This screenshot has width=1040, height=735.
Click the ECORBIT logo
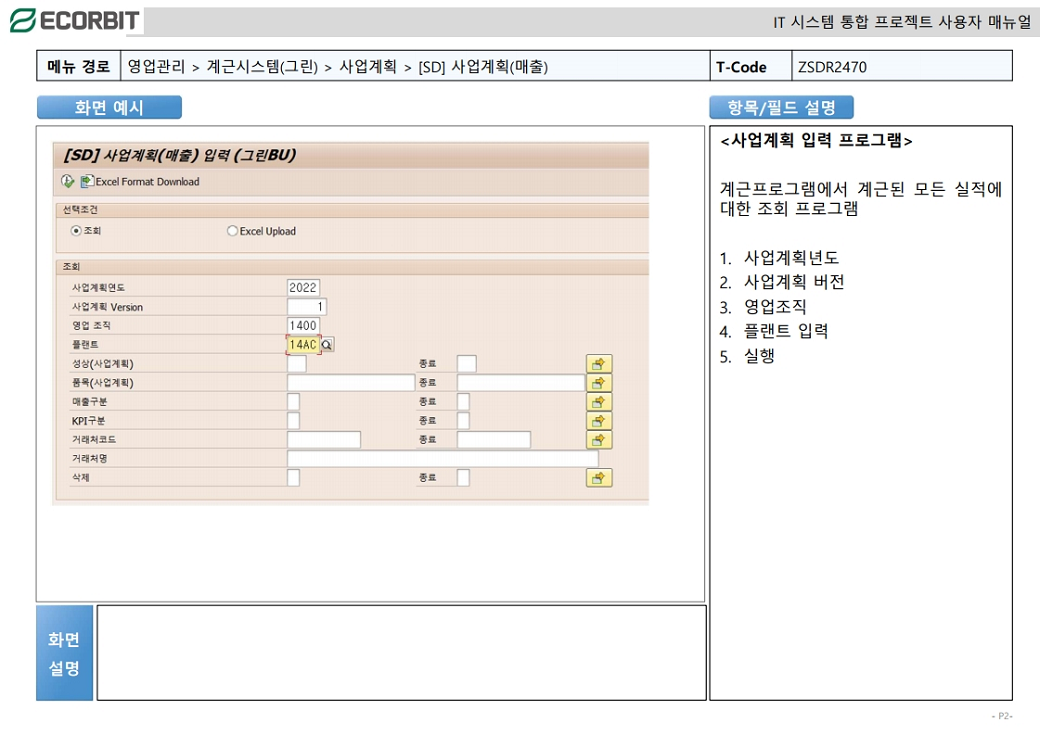tap(75, 21)
